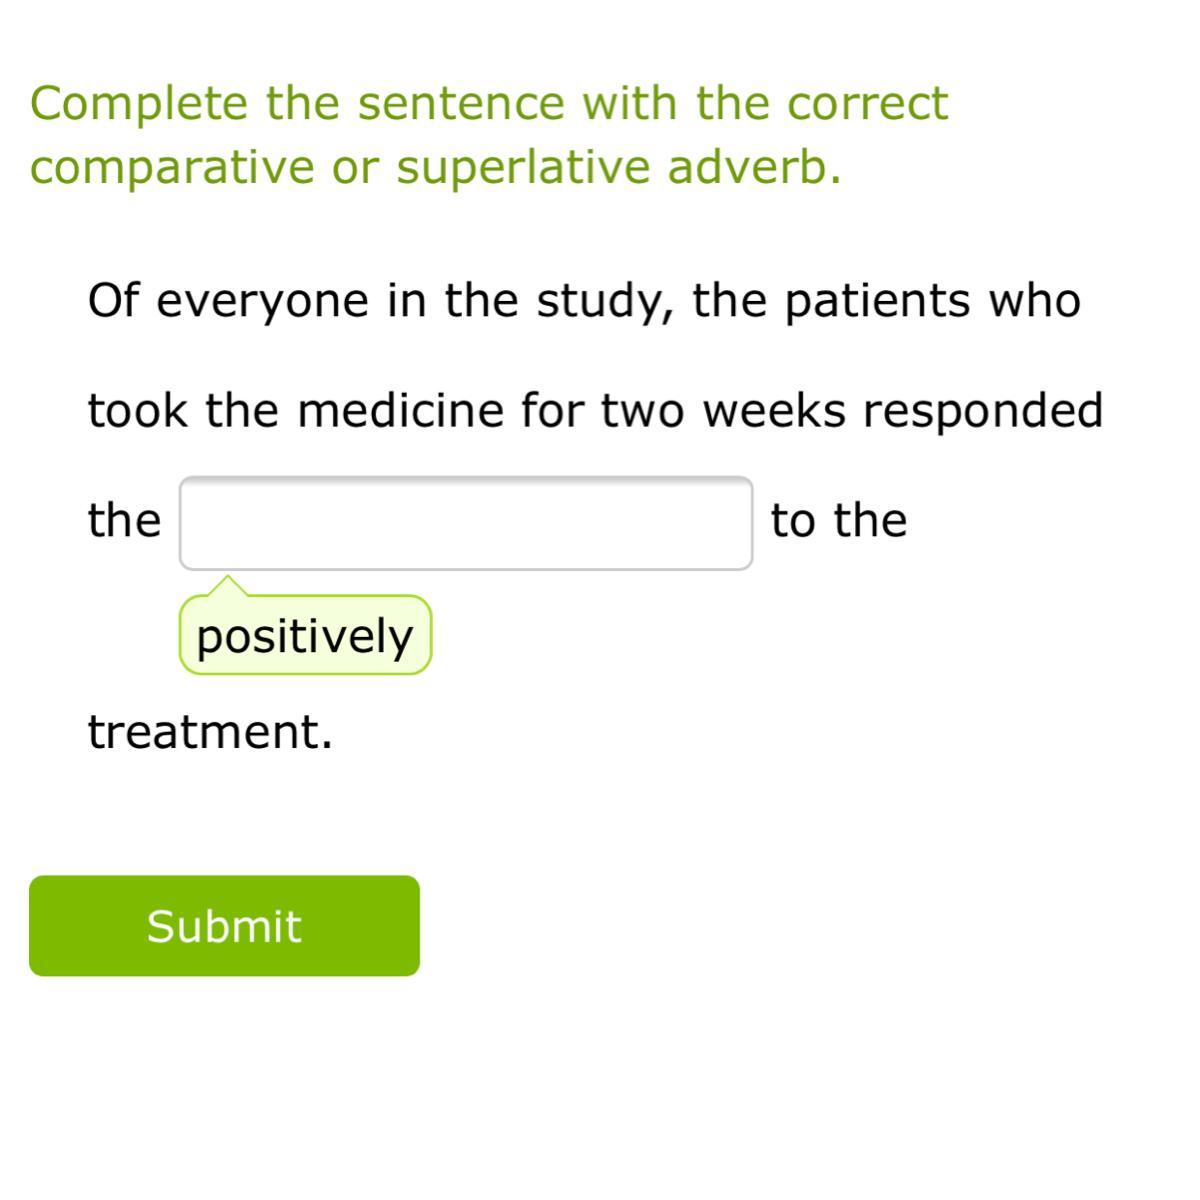Click the word 'took' in the sentence
The width and height of the screenshot is (1200, 1200).
coord(138,410)
